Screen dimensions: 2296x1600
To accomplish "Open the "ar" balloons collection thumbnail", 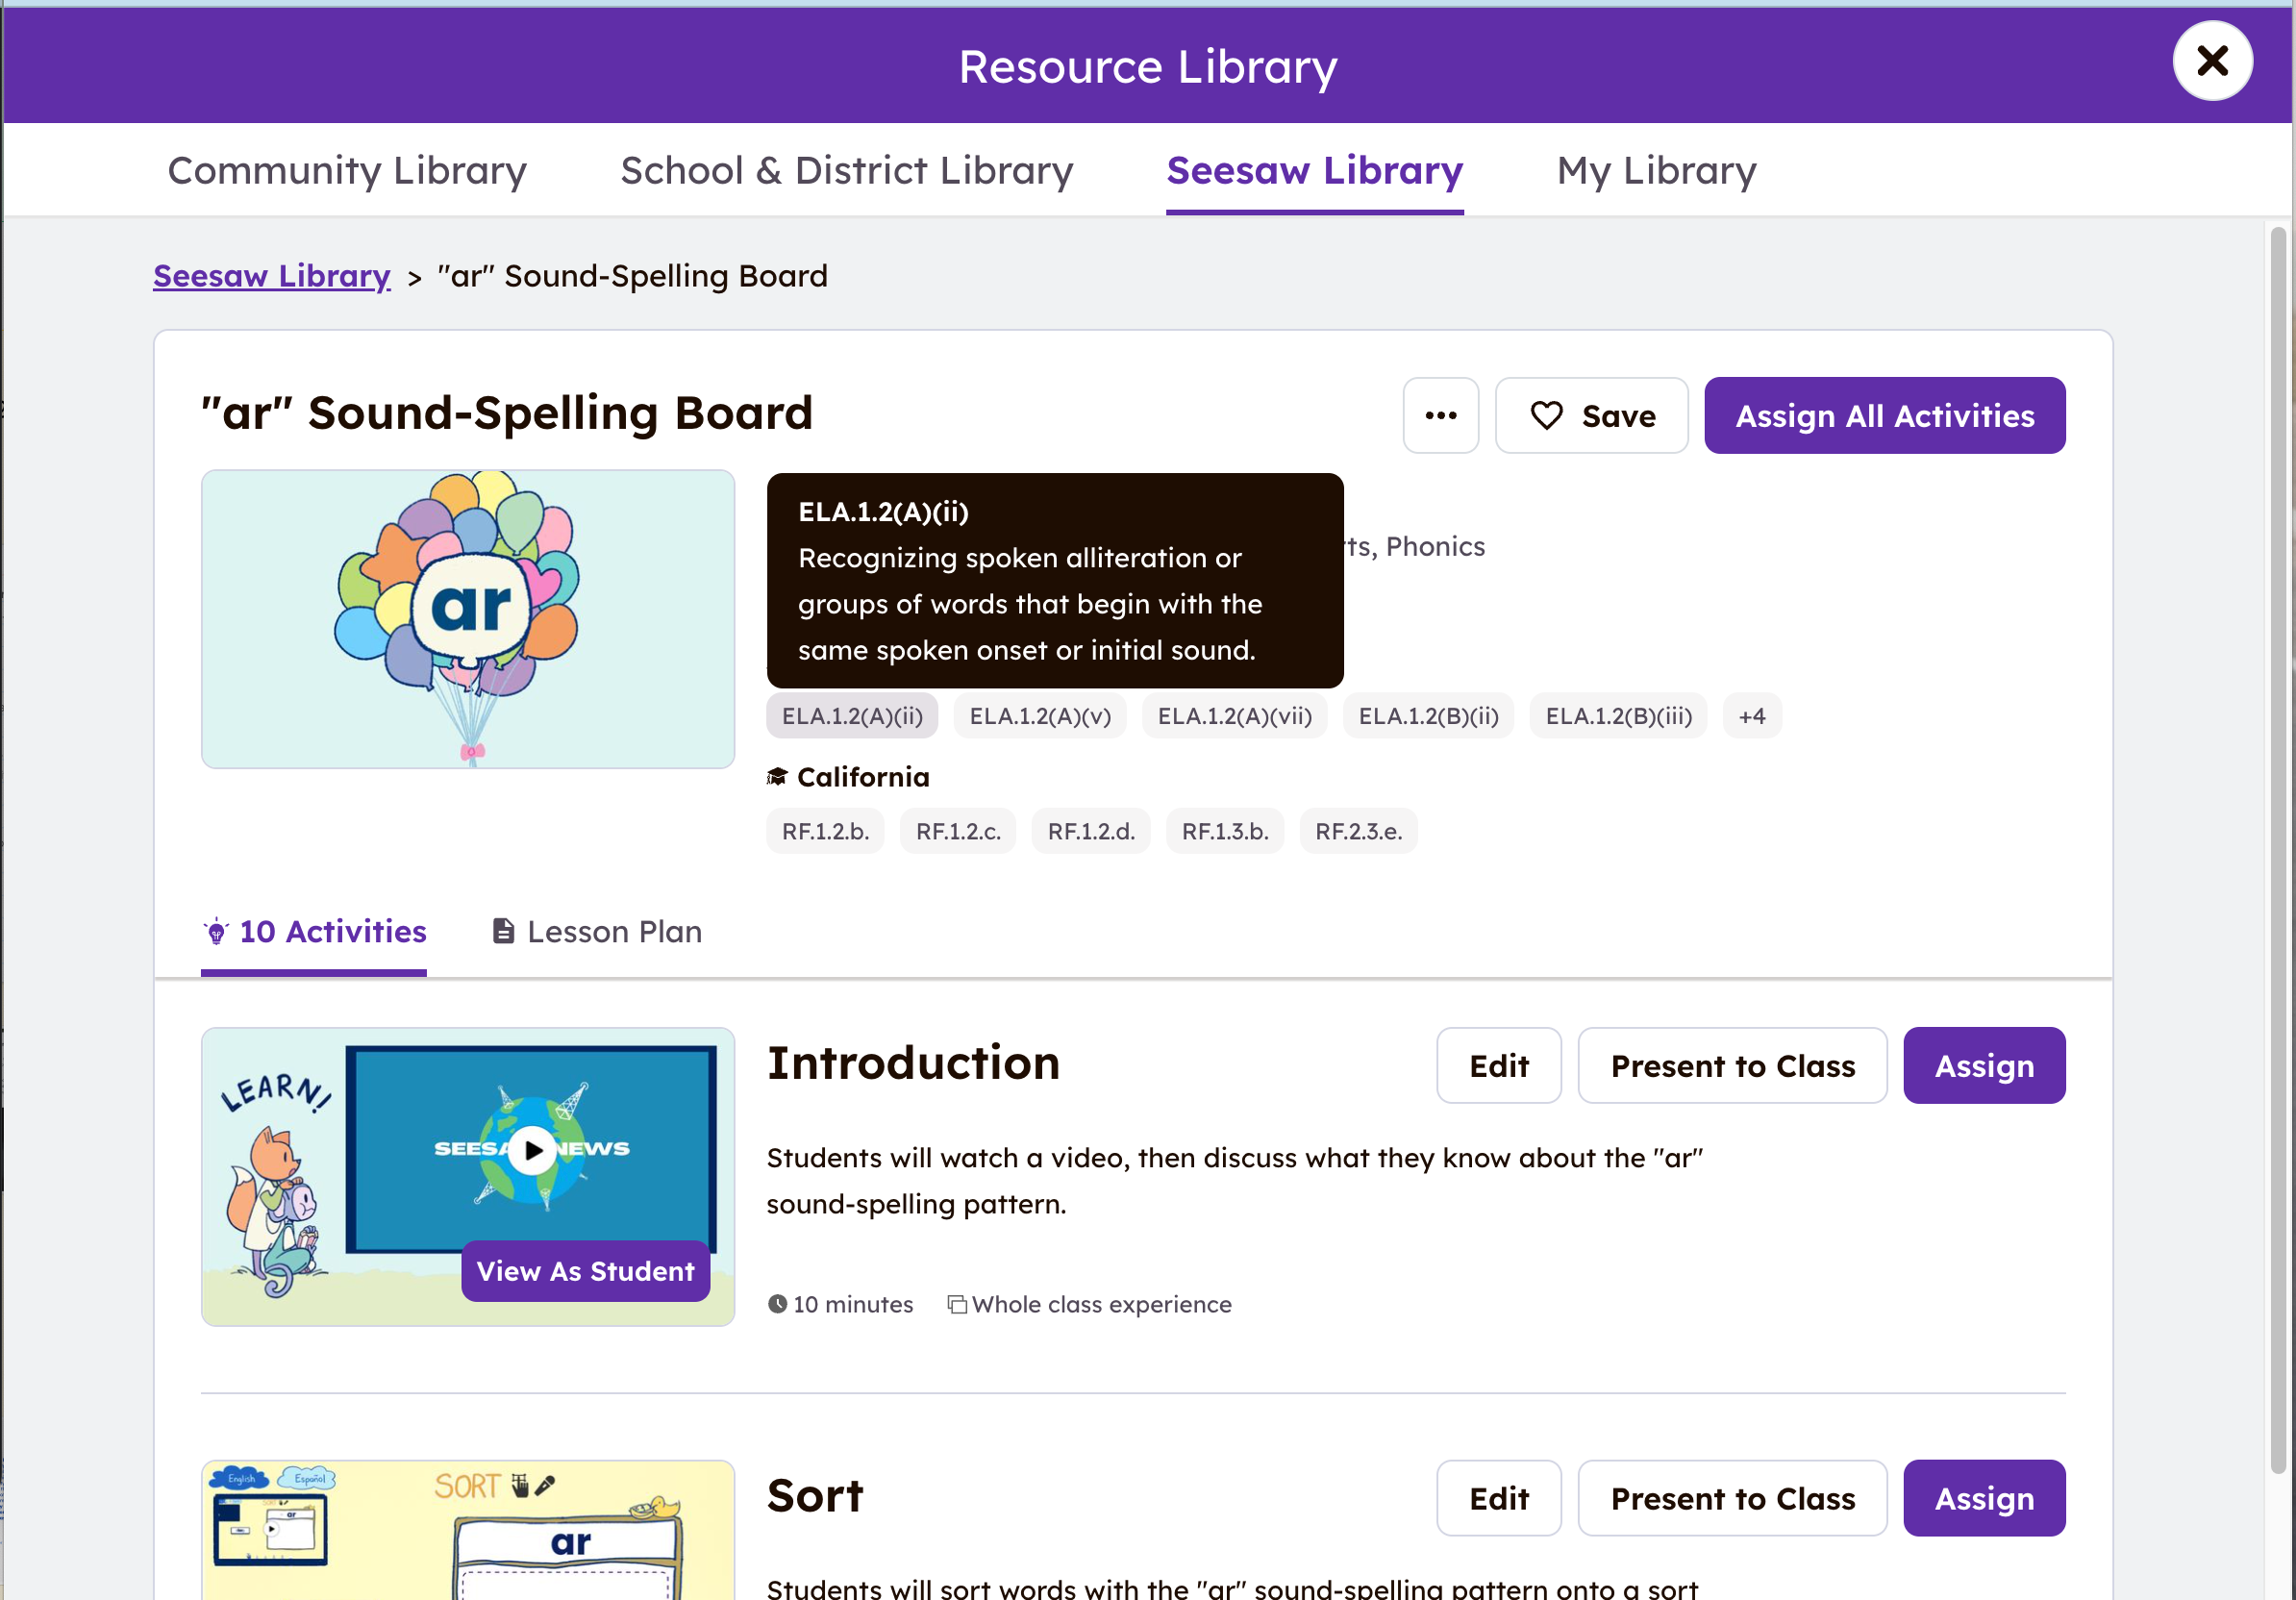I will (467, 619).
